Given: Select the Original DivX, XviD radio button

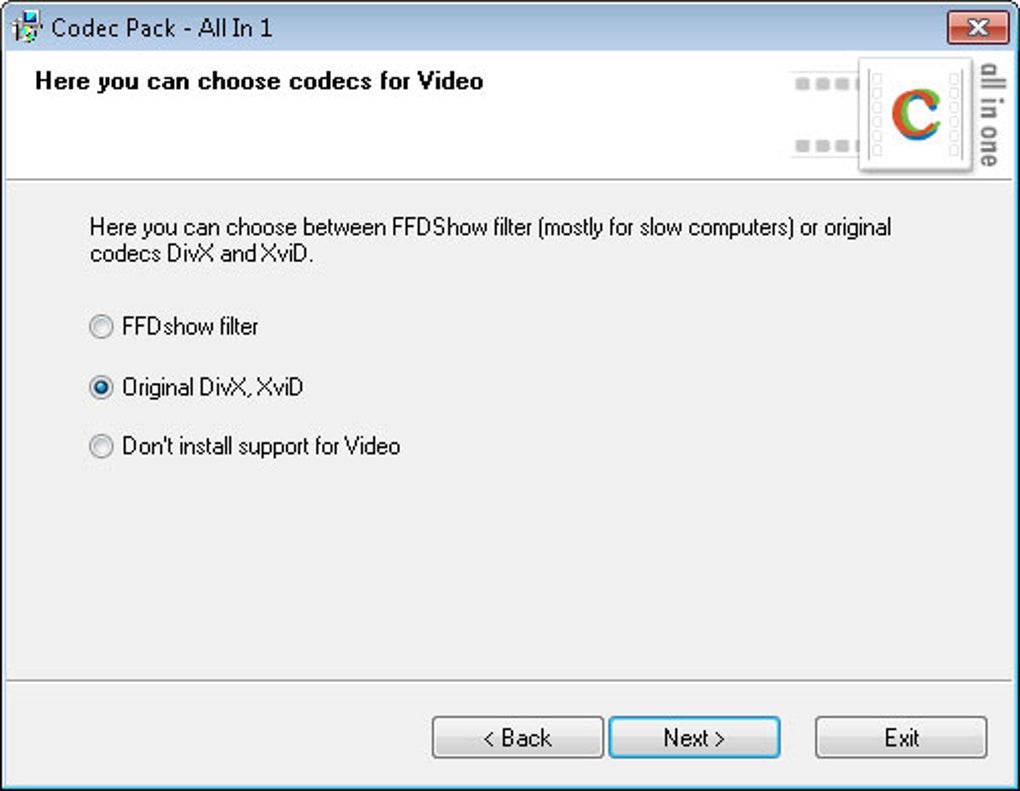Looking at the screenshot, I should [101, 388].
